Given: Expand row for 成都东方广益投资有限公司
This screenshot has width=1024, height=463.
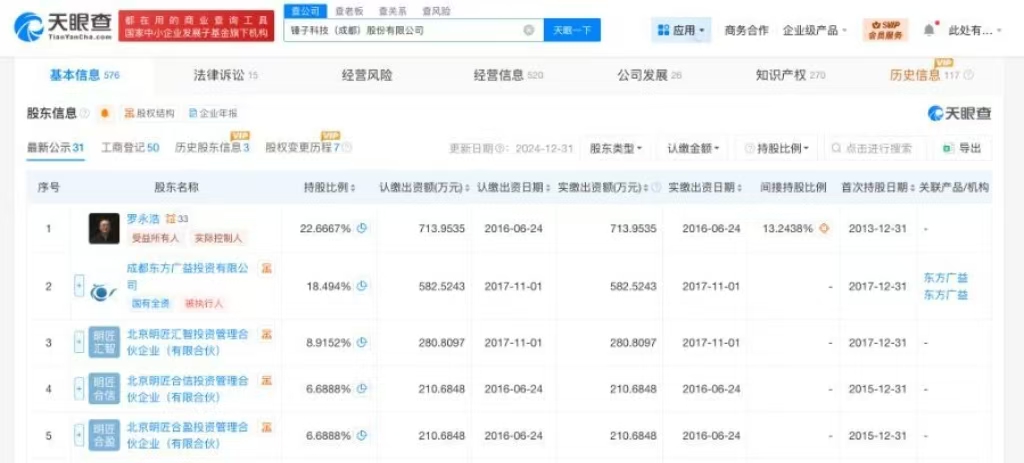Looking at the screenshot, I should click(79, 287).
